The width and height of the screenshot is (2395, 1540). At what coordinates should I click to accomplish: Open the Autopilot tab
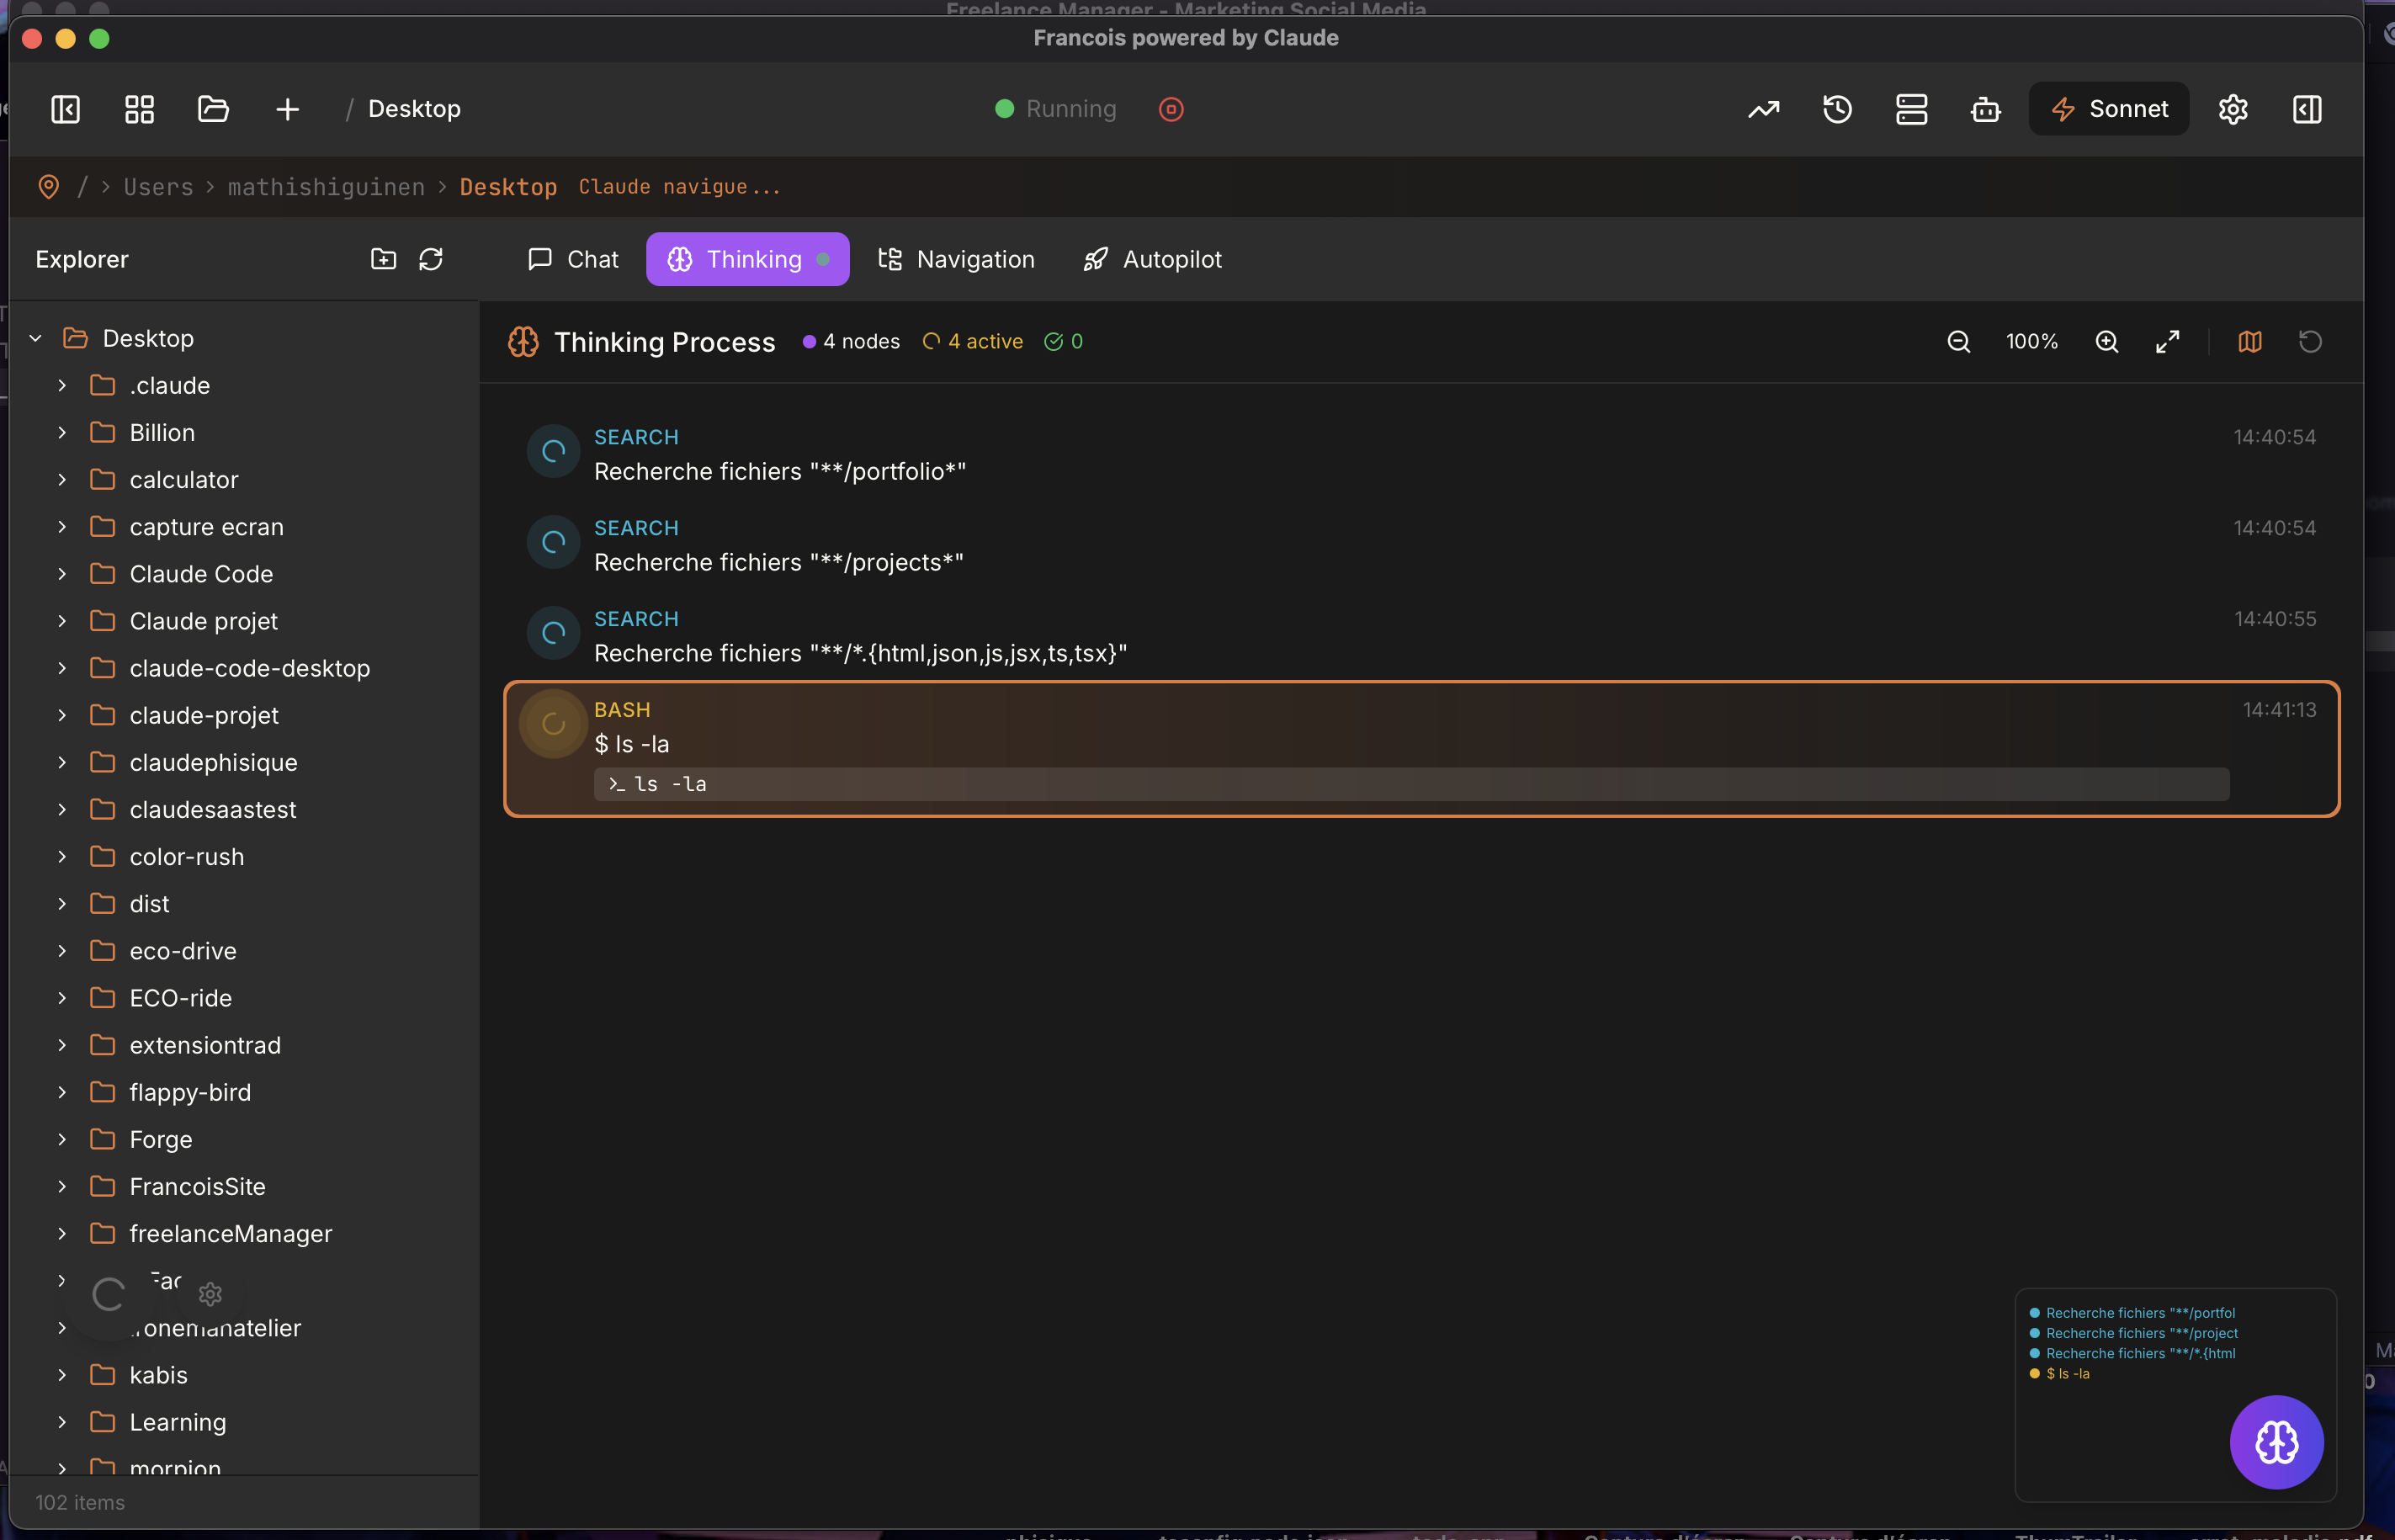click(x=1152, y=259)
